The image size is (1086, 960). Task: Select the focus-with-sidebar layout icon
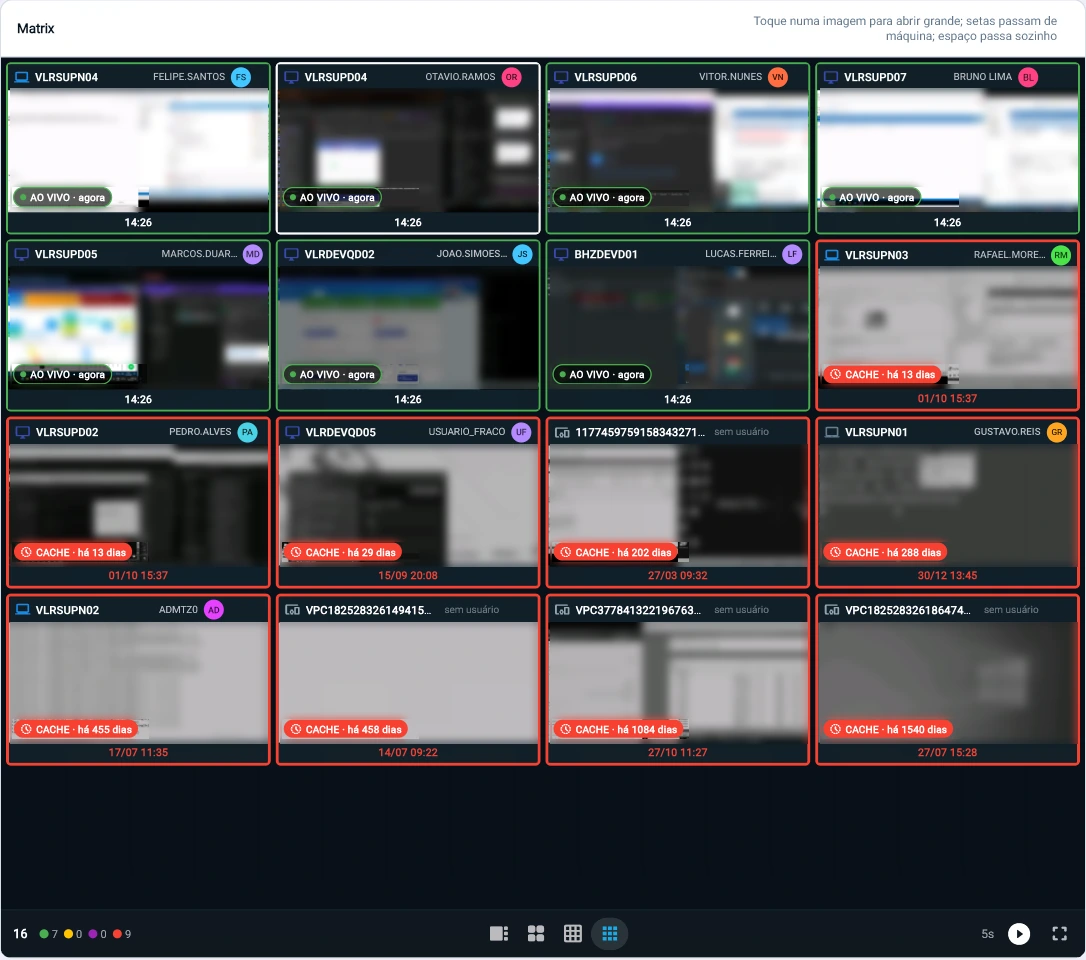[499, 934]
